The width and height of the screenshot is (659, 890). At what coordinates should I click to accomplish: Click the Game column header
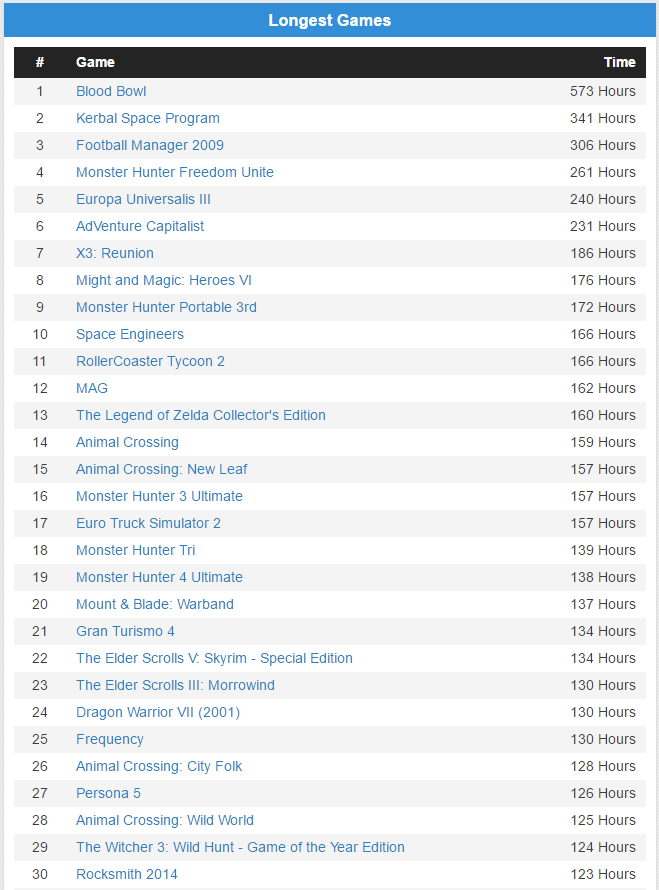pos(95,62)
